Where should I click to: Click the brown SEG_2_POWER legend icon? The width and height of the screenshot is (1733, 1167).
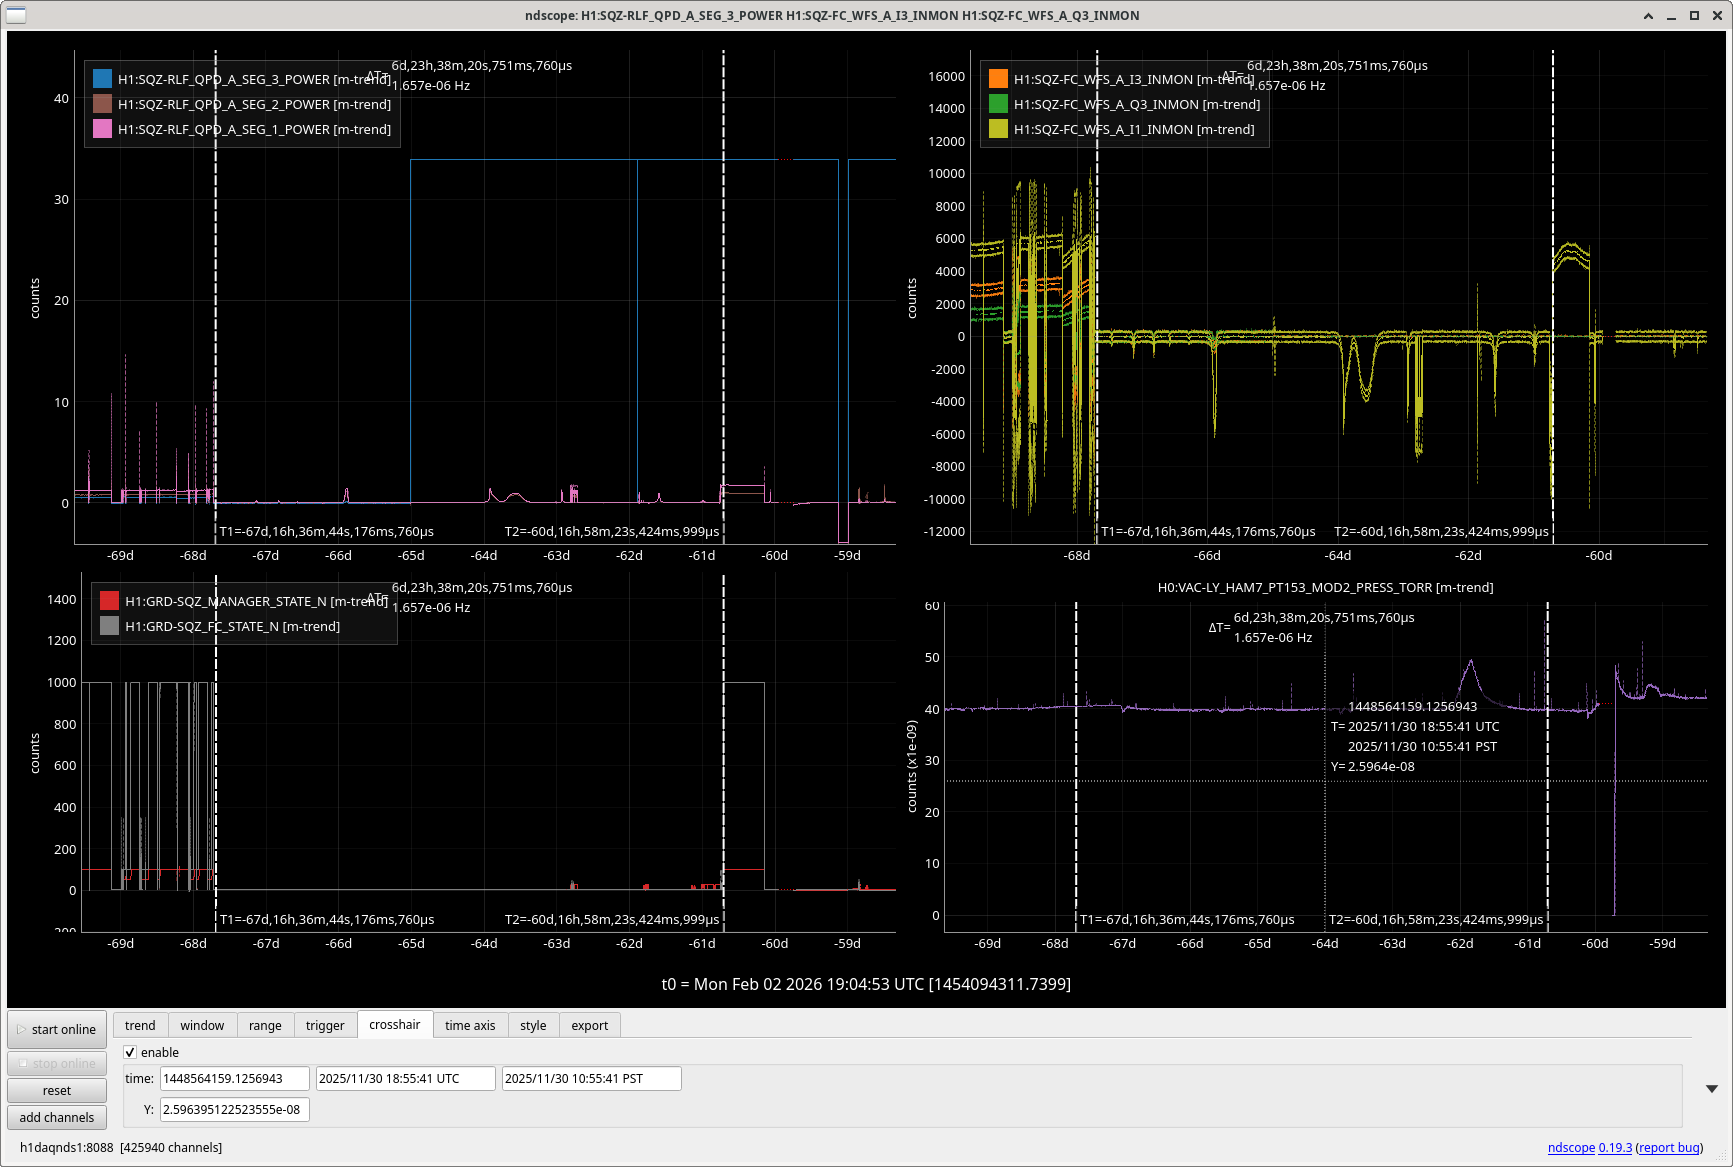tap(102, 104)
